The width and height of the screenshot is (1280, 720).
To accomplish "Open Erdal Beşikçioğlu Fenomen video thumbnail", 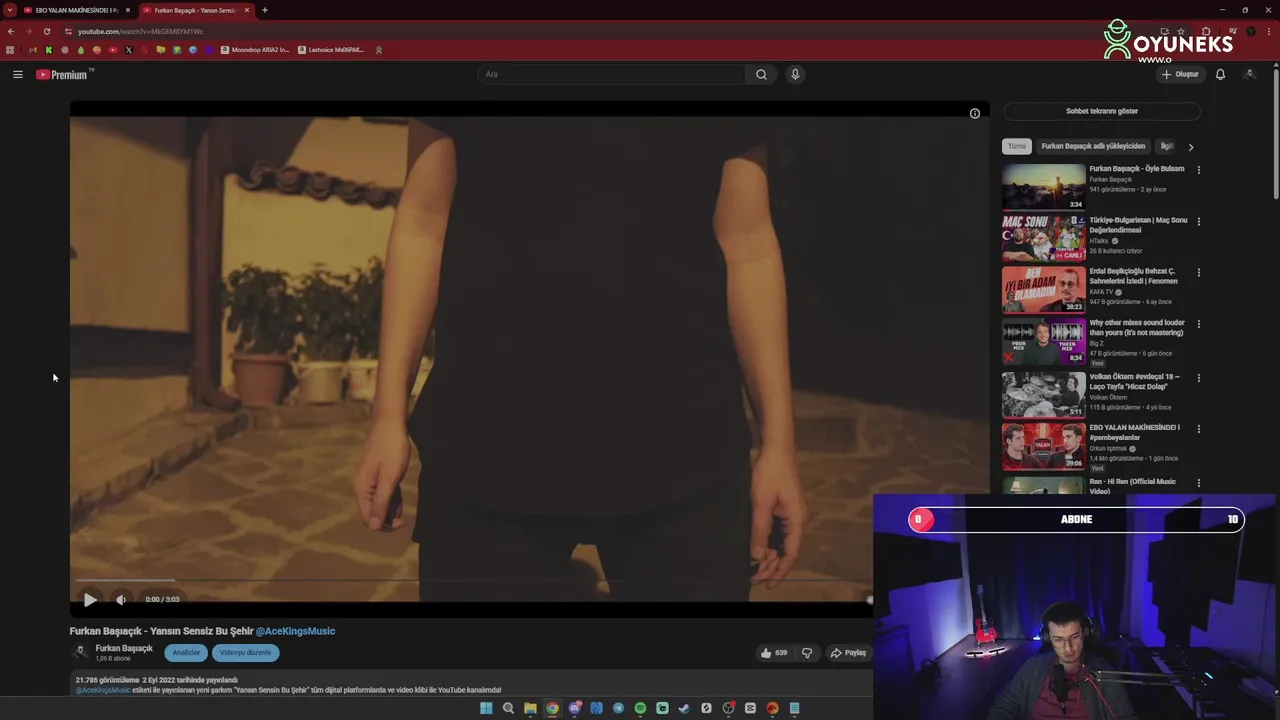I will 1044,290.
